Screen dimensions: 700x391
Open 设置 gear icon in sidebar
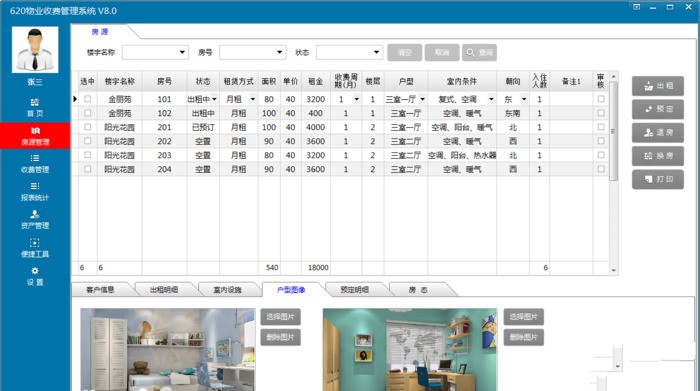[35, 270]
